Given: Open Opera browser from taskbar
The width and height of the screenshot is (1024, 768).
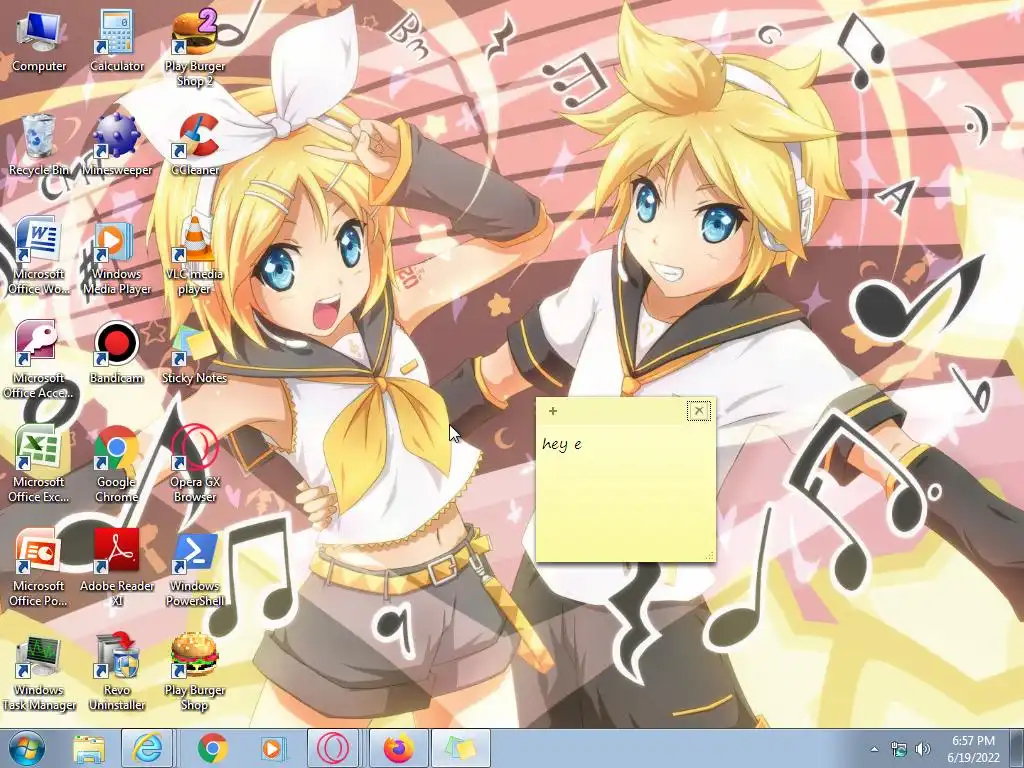Looking at the screenshot, I should [x=334, y=748].
